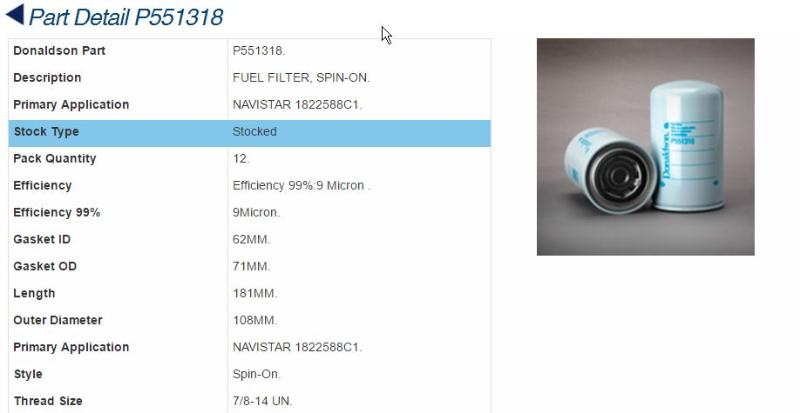The width and height of the screenshot is (800, 413).
Task: Click the Part Detail P551318 heading
Action: pyautogui.click(x=126, y=17)
